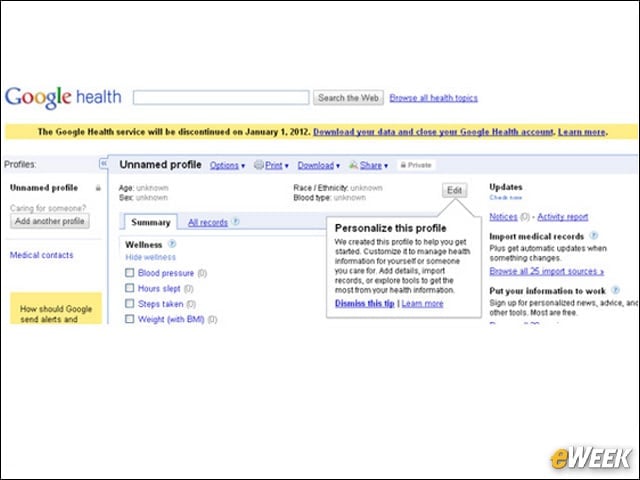Image resolution: width=640 pixels, height=480 pixels.
Task: Click the share people icon beside Share
Action: click(353, 165)
